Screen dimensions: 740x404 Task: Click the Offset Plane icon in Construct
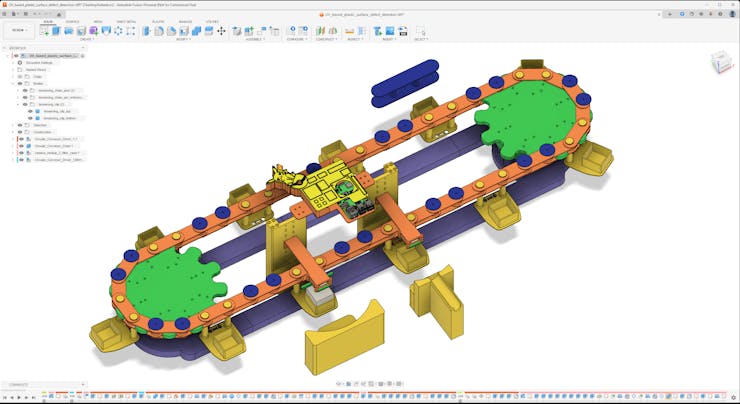(322, 31)
